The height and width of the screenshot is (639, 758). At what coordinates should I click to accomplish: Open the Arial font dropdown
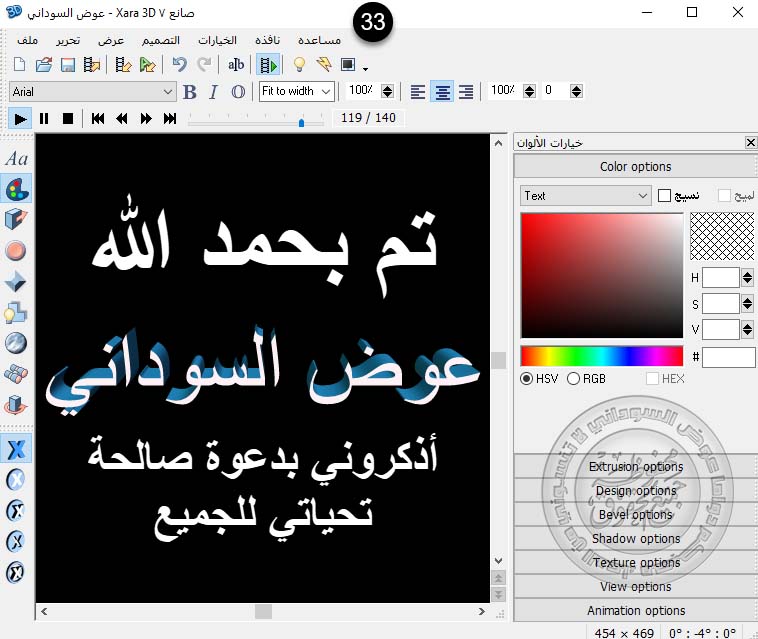click(92, 91)
